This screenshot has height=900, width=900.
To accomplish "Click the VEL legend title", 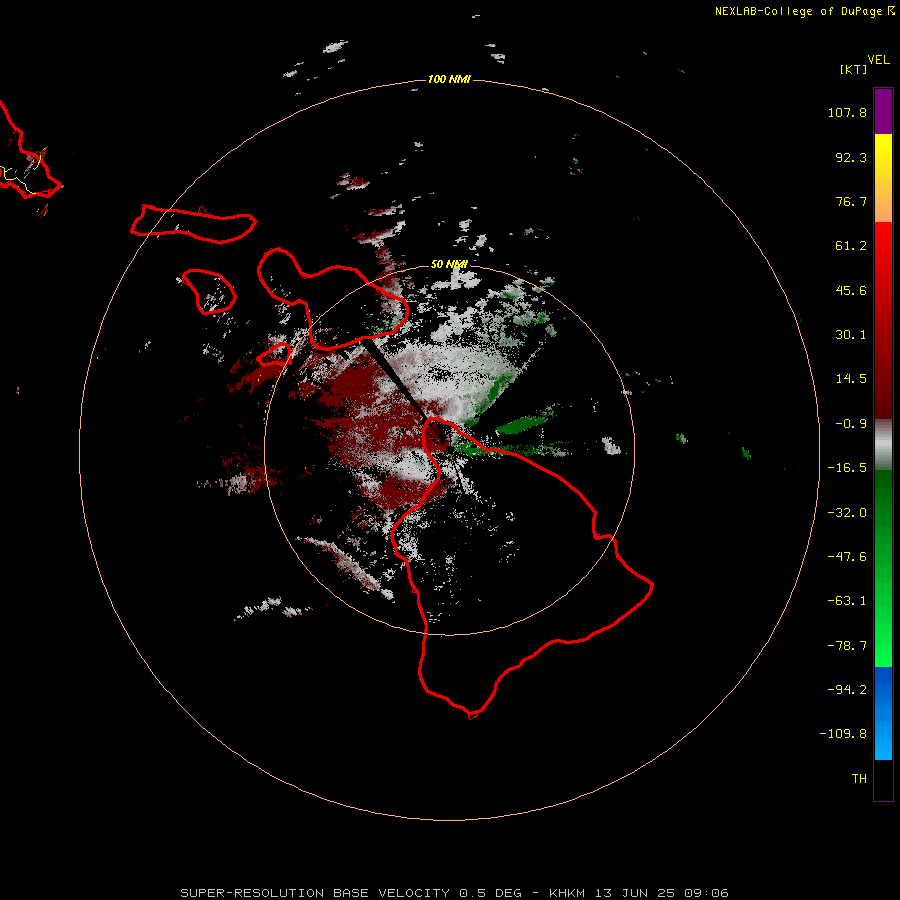I will click(x=878, y=60).
